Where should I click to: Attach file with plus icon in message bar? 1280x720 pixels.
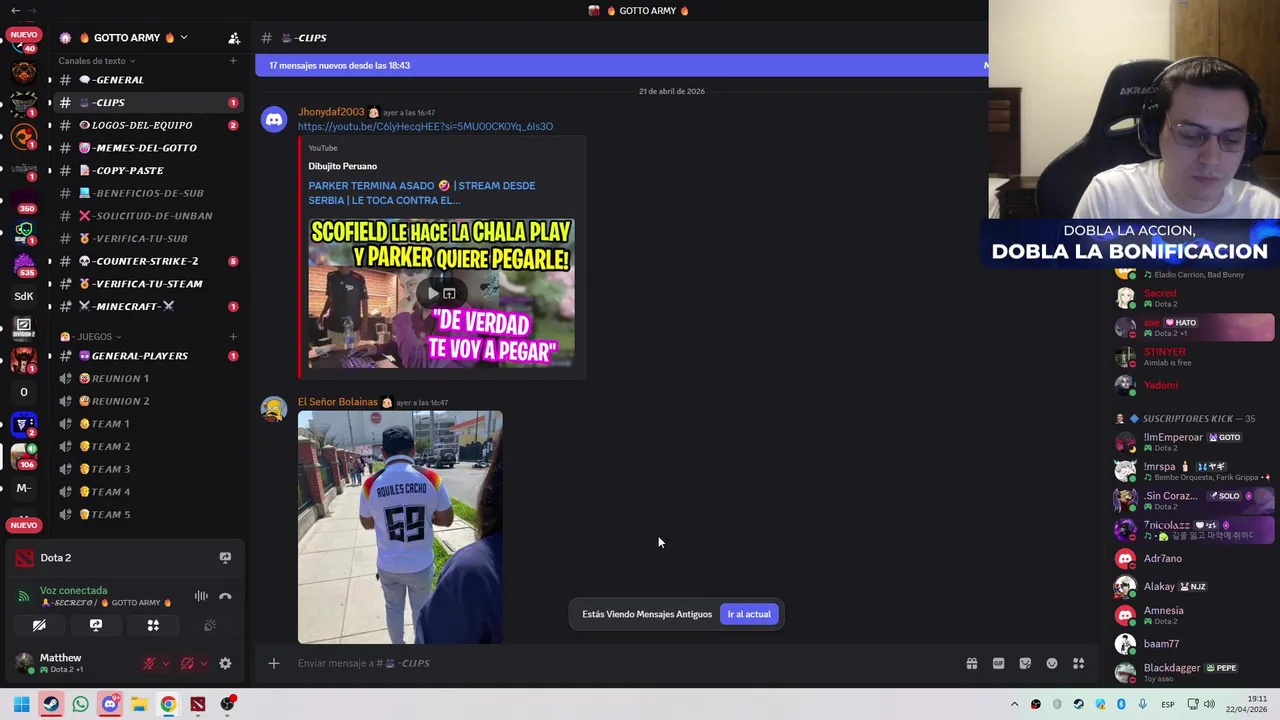click(x=273, y=663)
